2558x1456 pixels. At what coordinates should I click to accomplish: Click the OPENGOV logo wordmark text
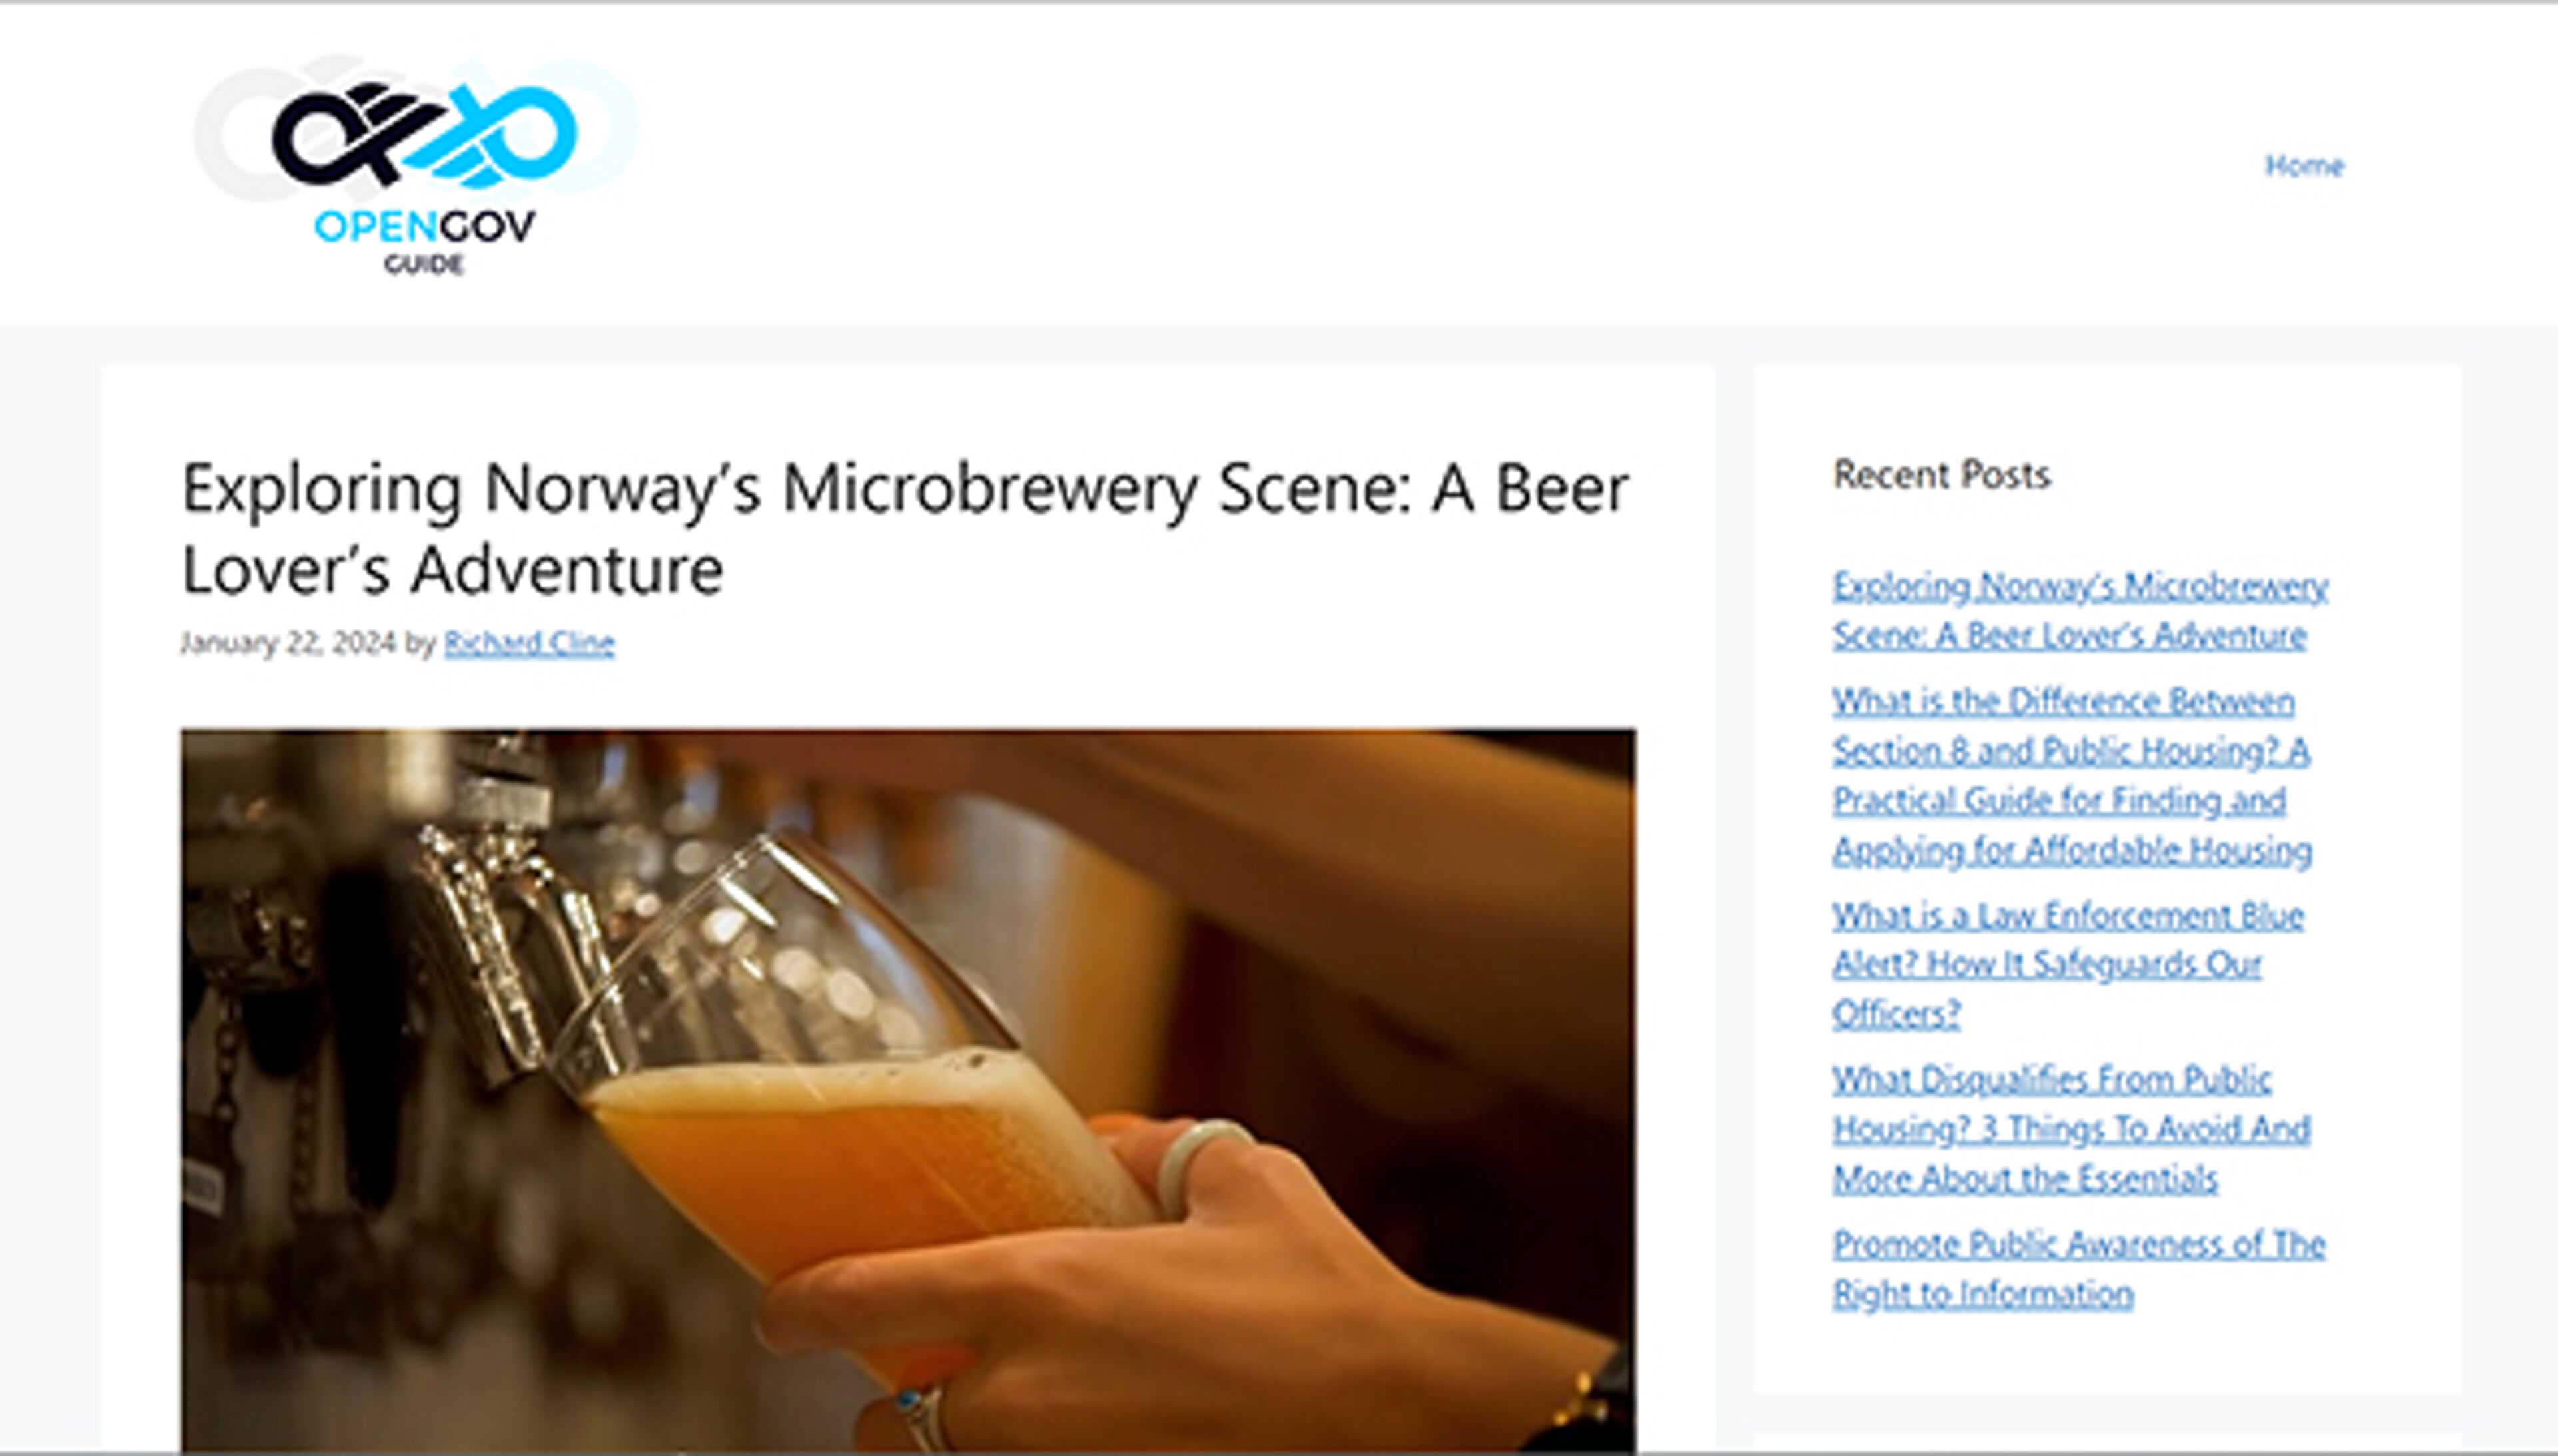pos(424,227)
